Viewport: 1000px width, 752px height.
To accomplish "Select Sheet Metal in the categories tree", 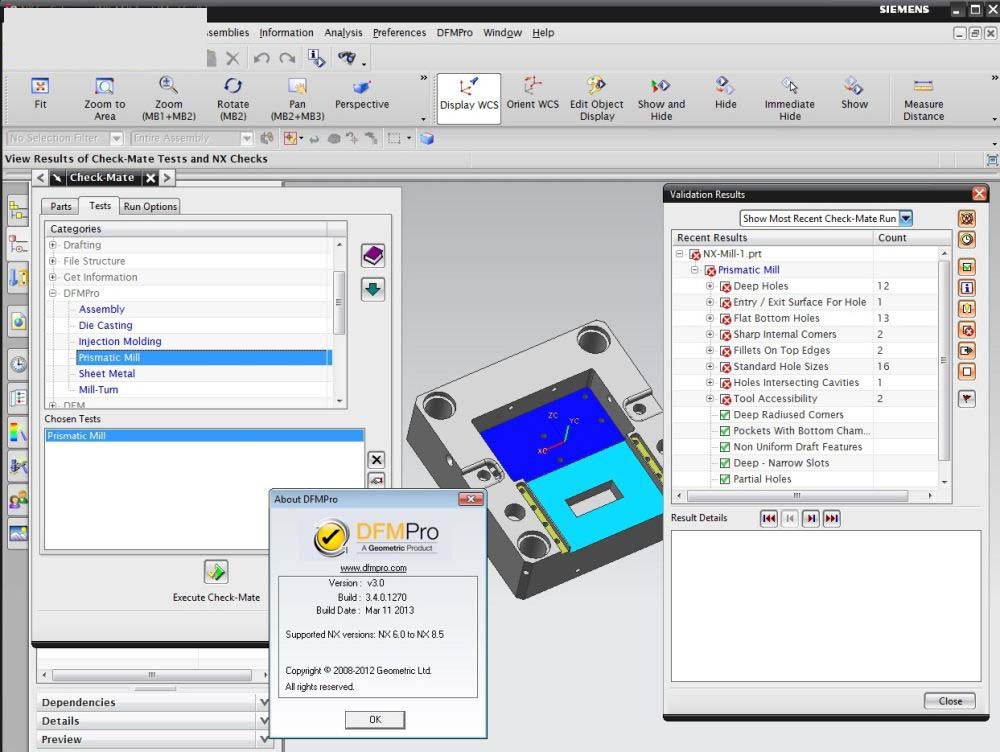I will 106,374.
